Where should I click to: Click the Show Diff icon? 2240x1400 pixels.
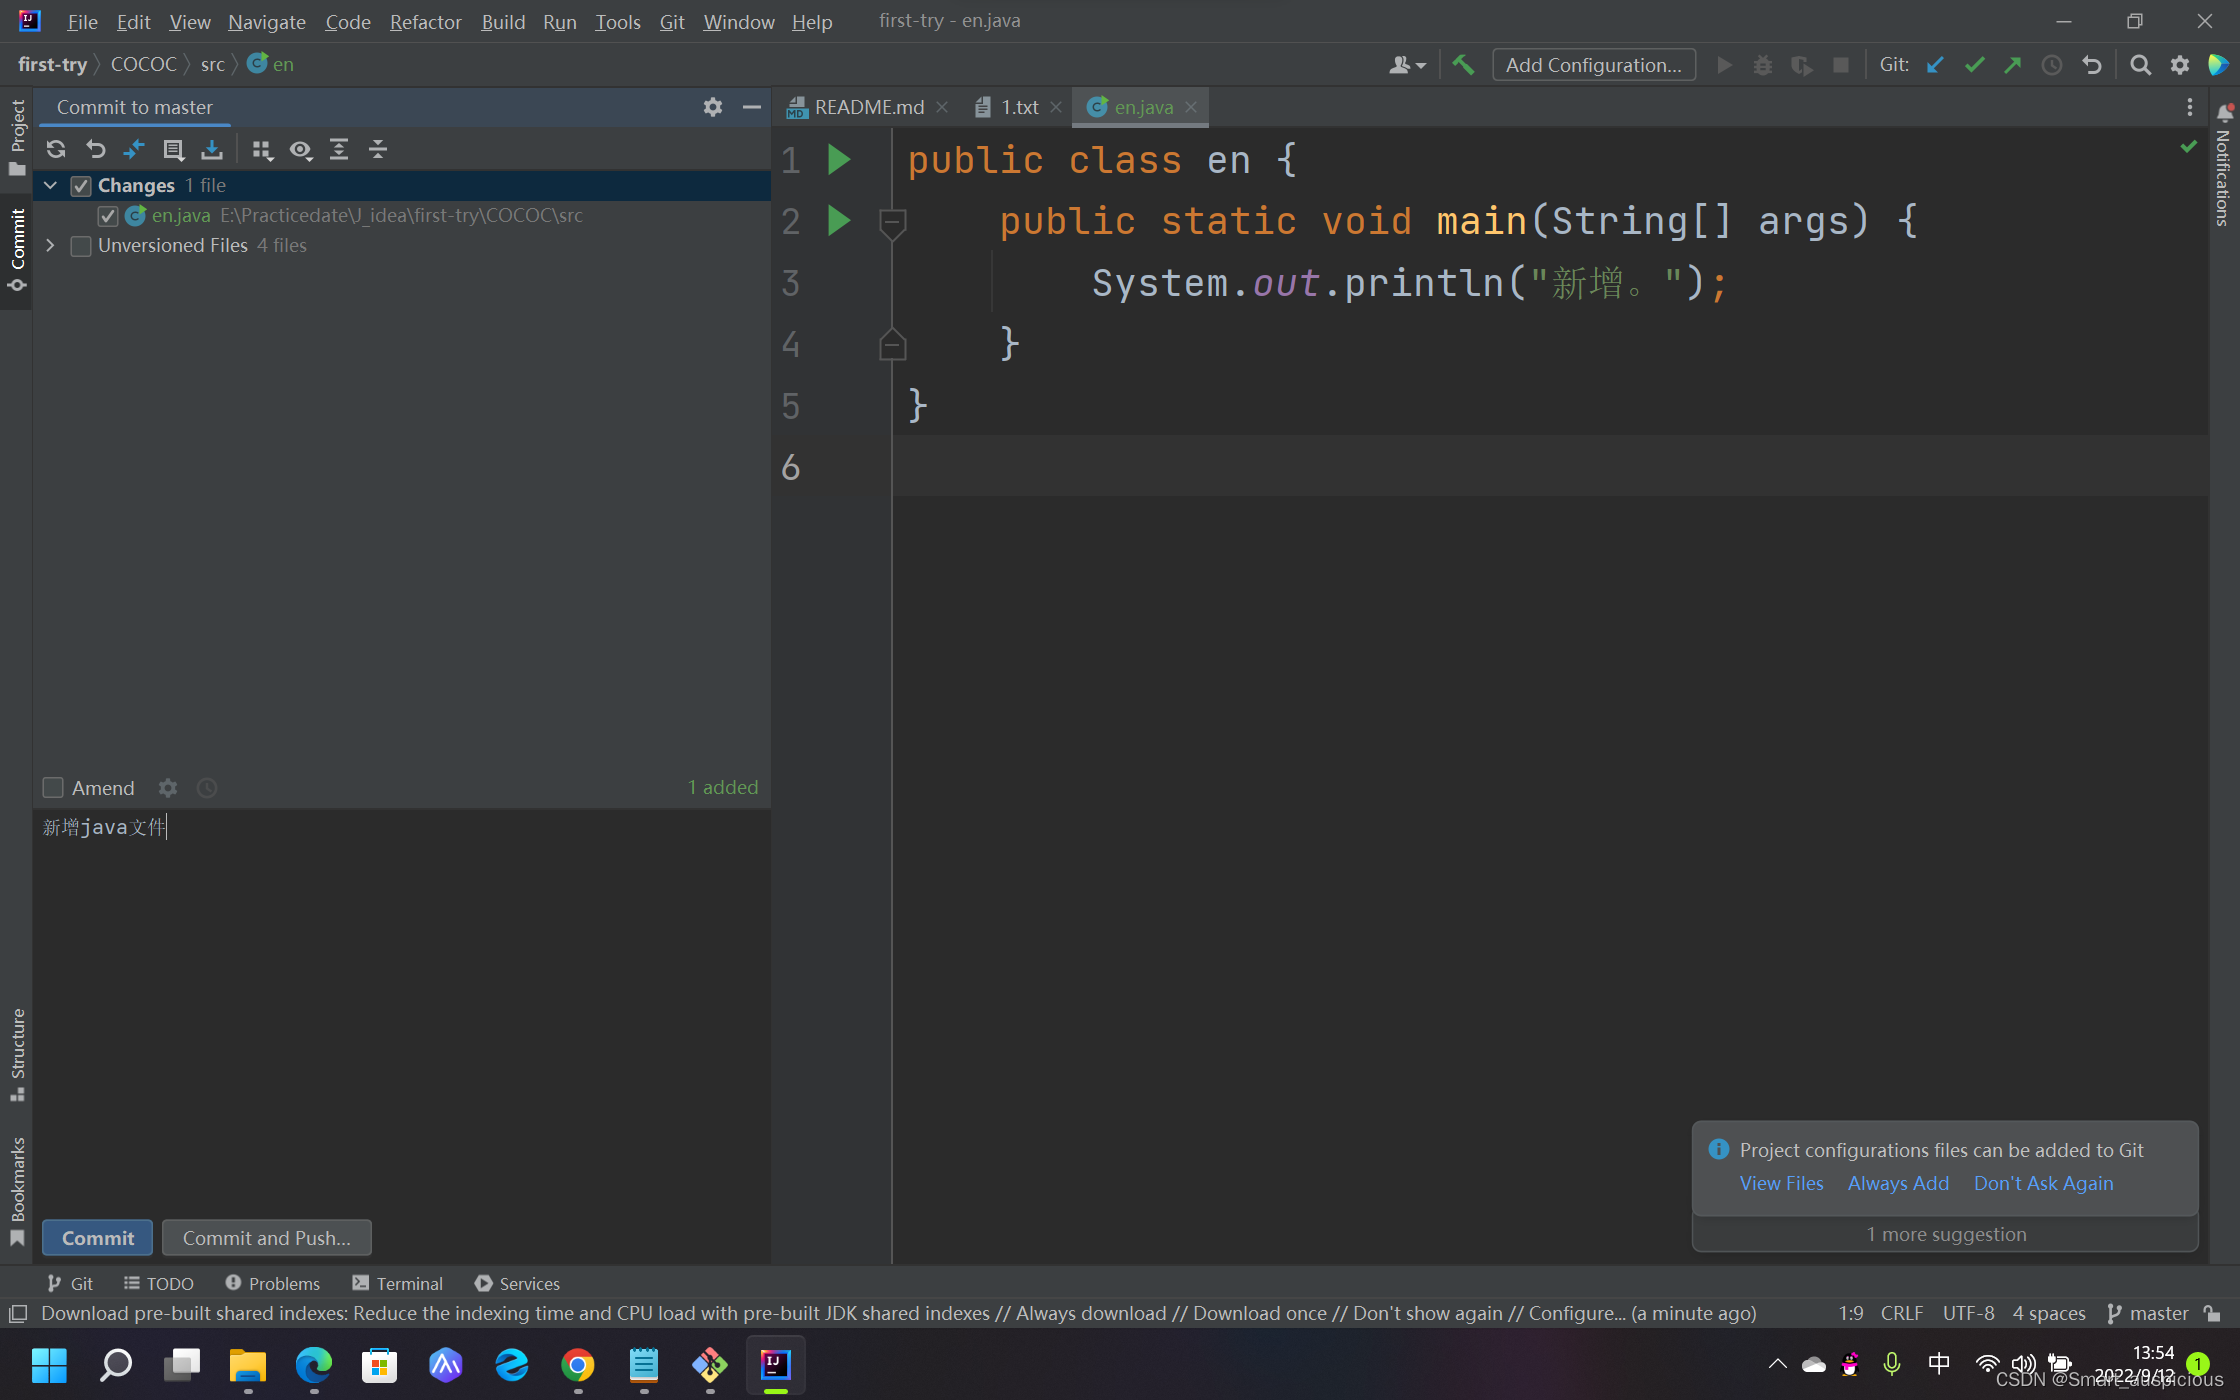point(134,150)
